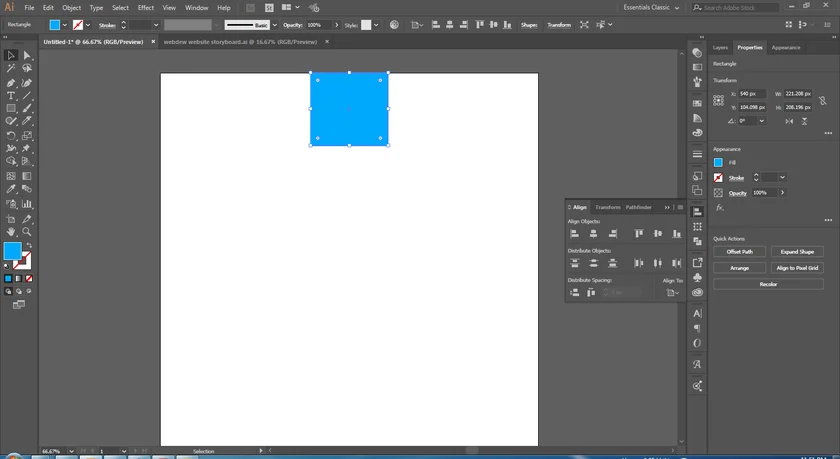Select the Type tool in the toolbar
This screenshot has width=840, height=459.
[x=11, y=96]
